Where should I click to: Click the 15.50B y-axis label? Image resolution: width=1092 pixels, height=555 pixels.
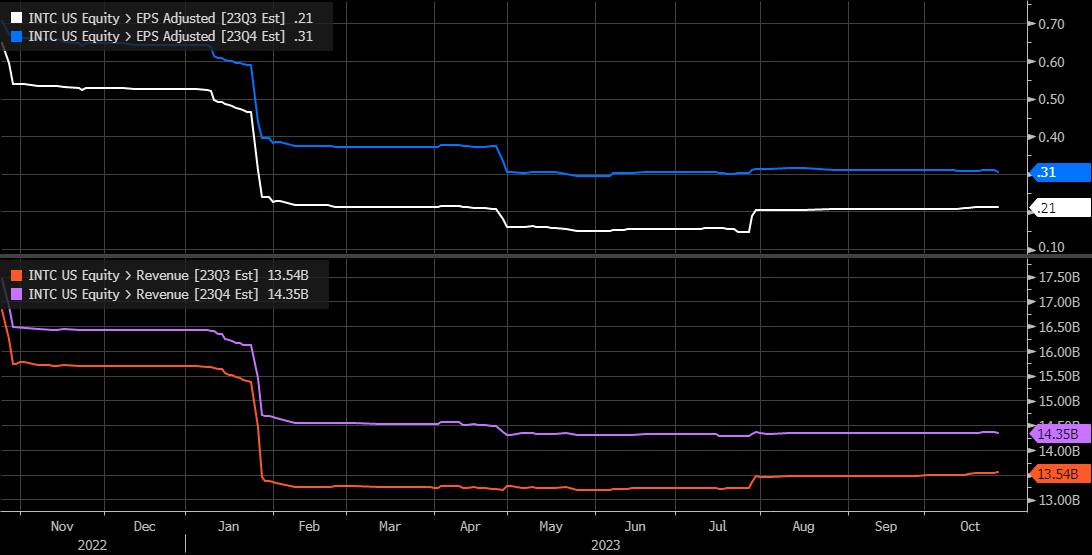coord(1059,376)
